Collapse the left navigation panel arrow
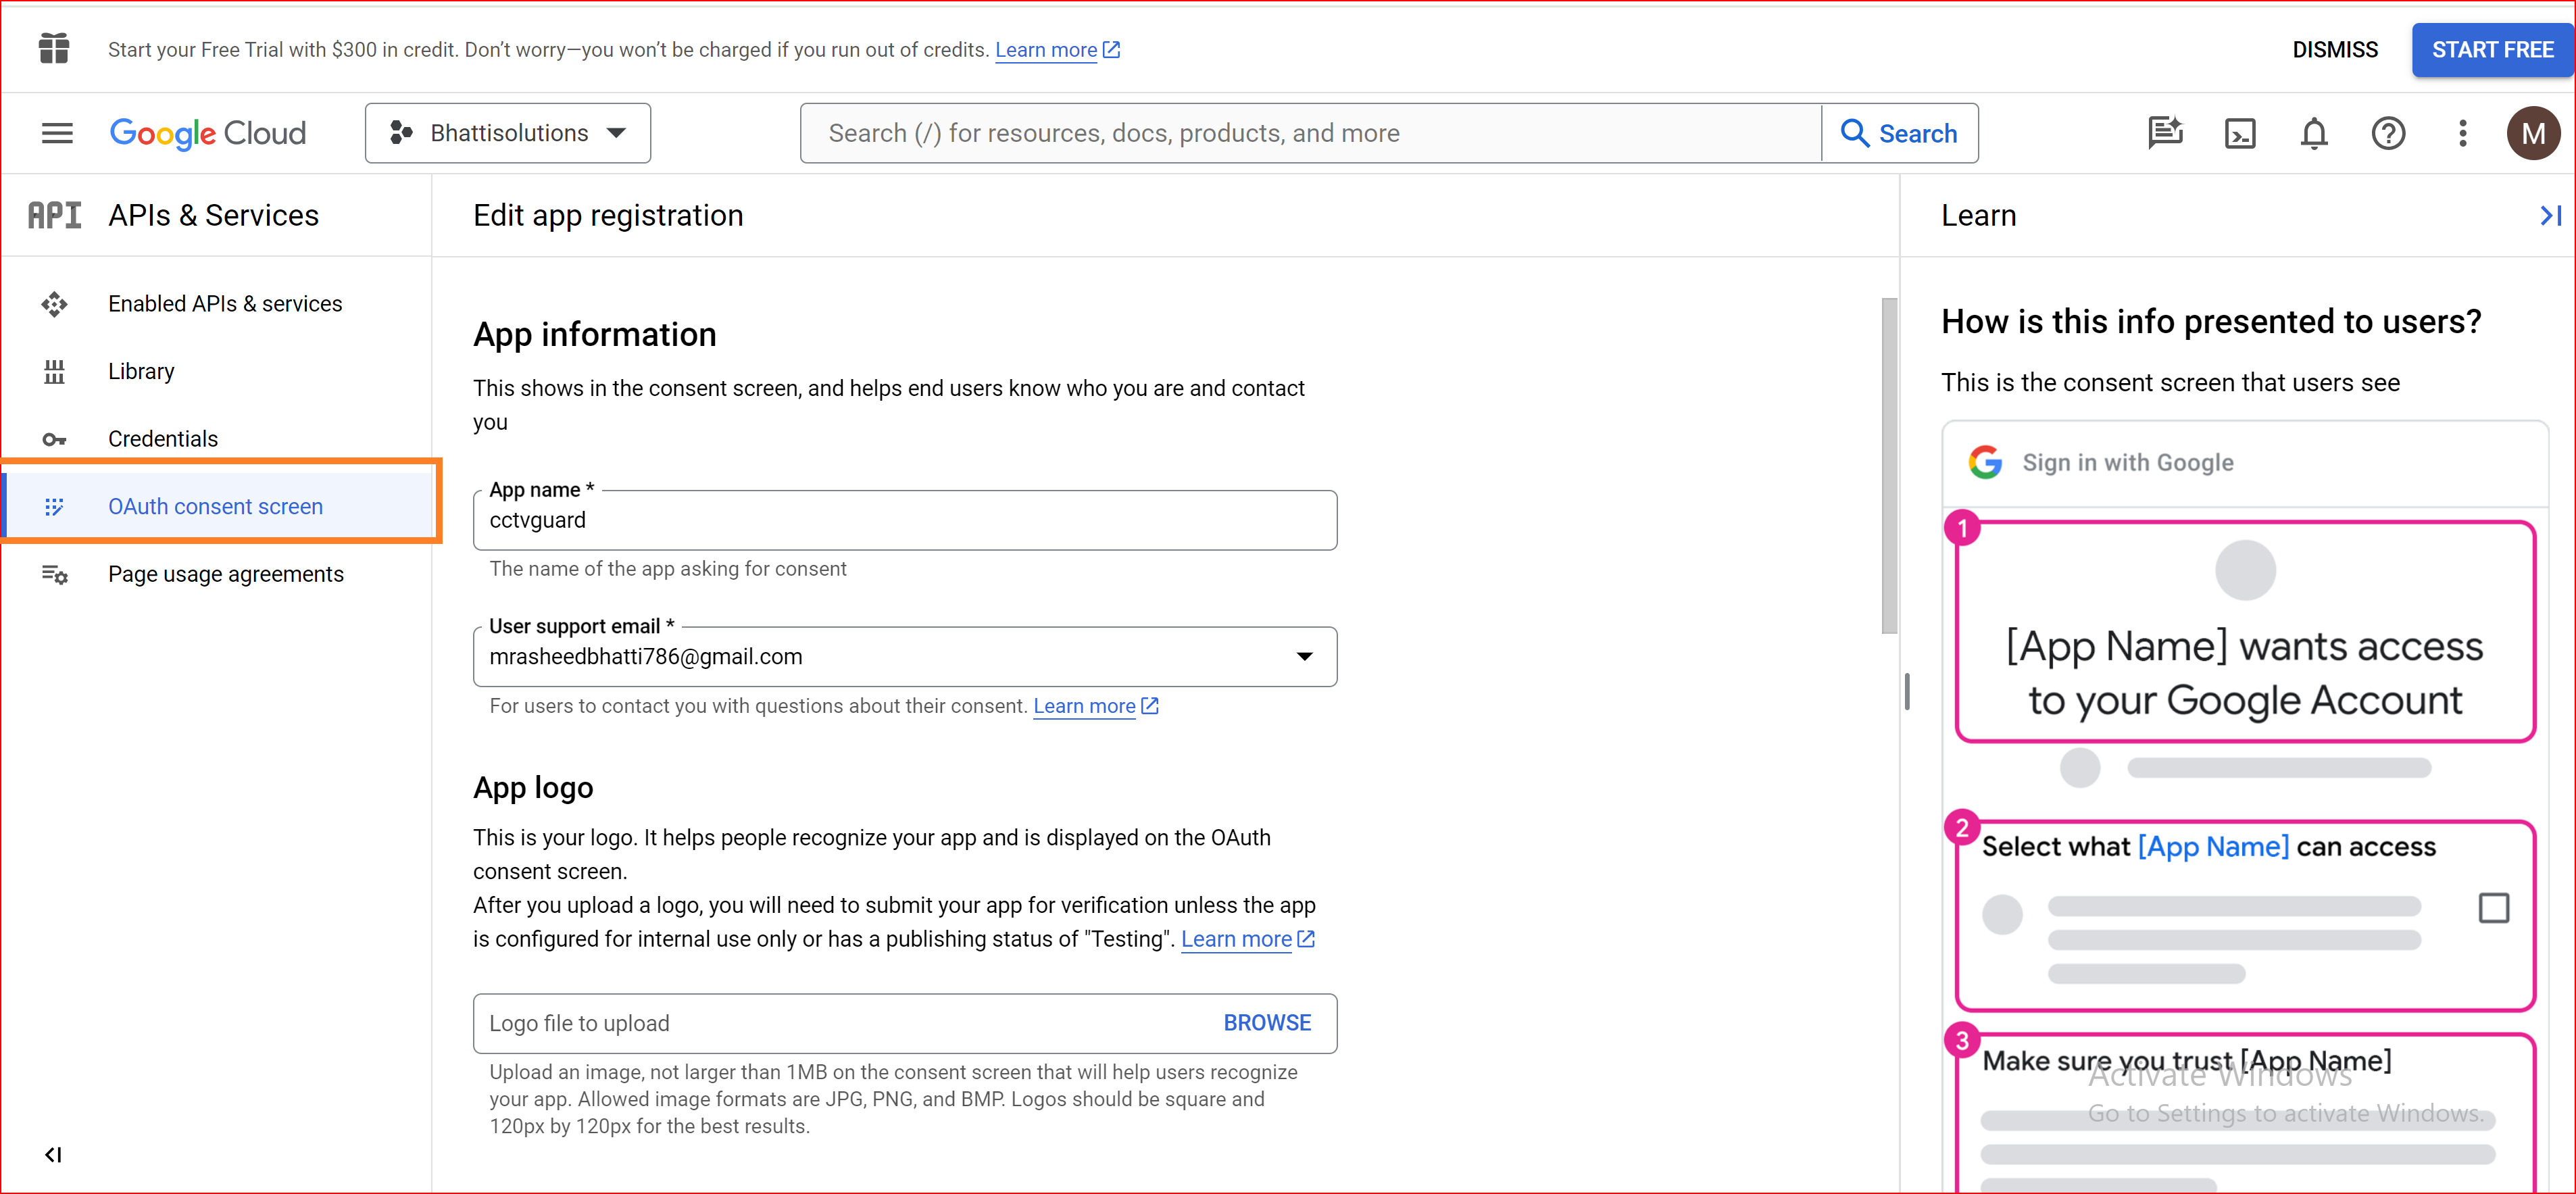The height and width of the screenshot is (1194, 2576). [54, 1155]
